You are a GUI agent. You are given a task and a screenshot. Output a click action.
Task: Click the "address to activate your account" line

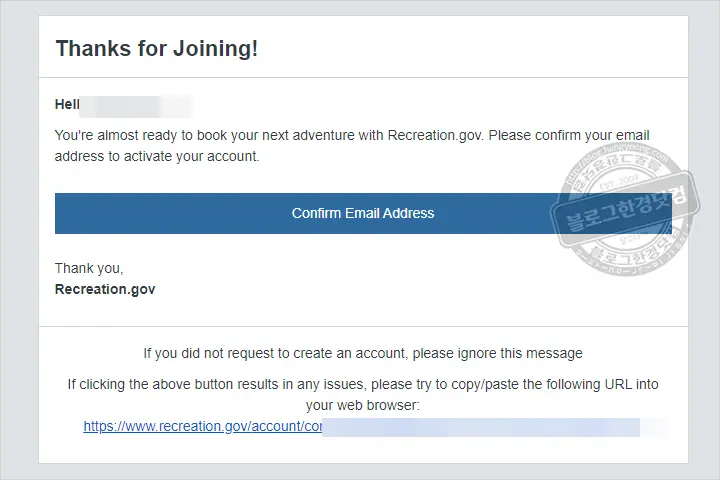point(157,156)
